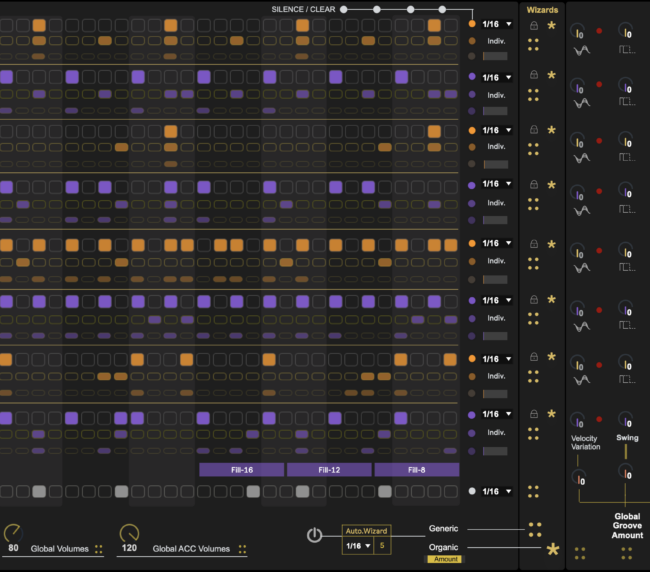Click the first track's wizard star icon
Image resolution: width=650 pixels, height=572 pixels.
point(550,23)
